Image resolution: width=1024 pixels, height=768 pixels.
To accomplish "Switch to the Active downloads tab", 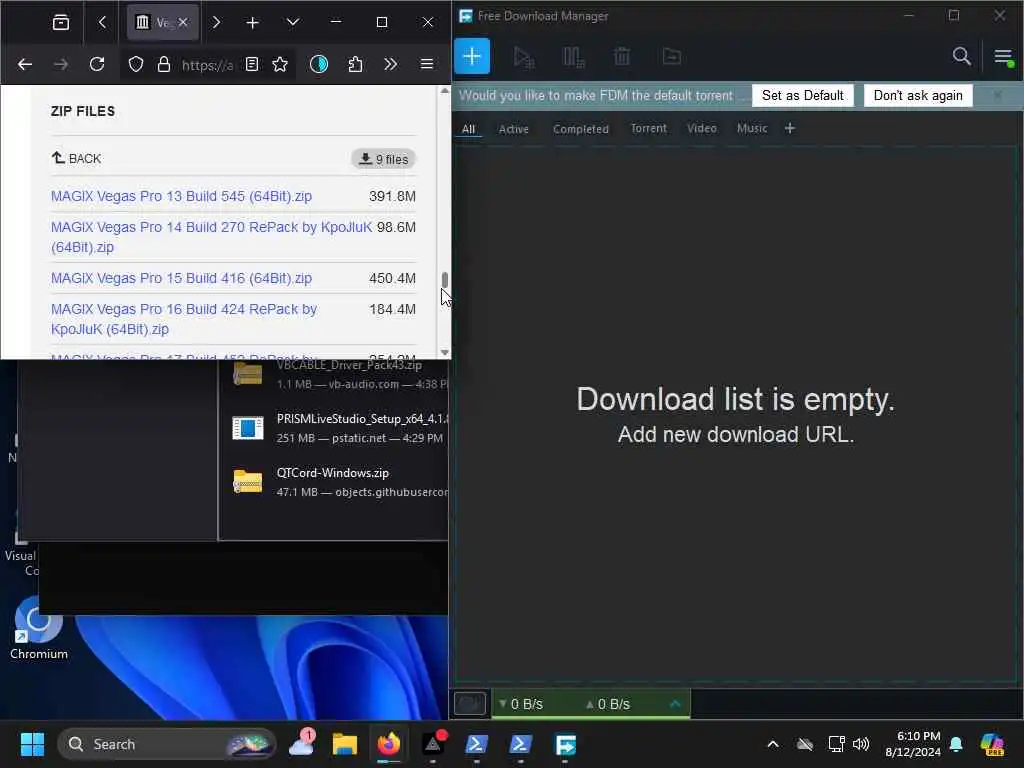I will (x=513, y=129).
